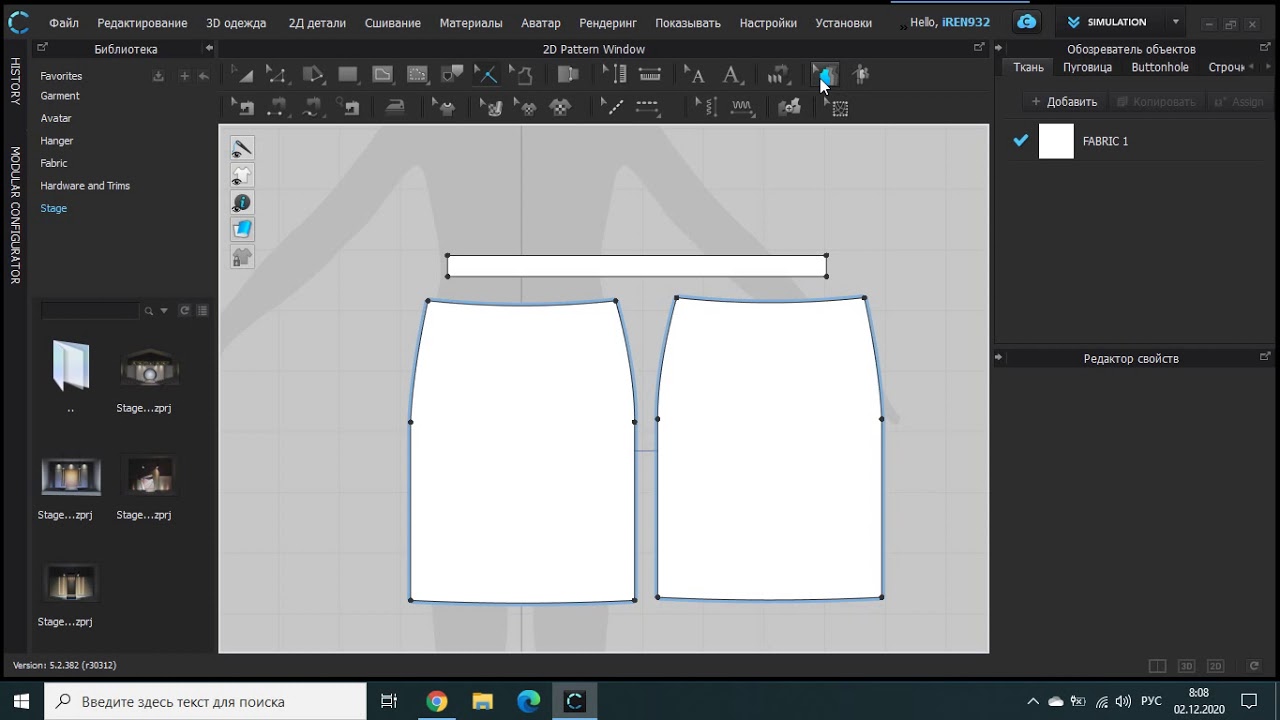
Task: Choose the Polygon pattern tool
Action: [x=313, y=75]
